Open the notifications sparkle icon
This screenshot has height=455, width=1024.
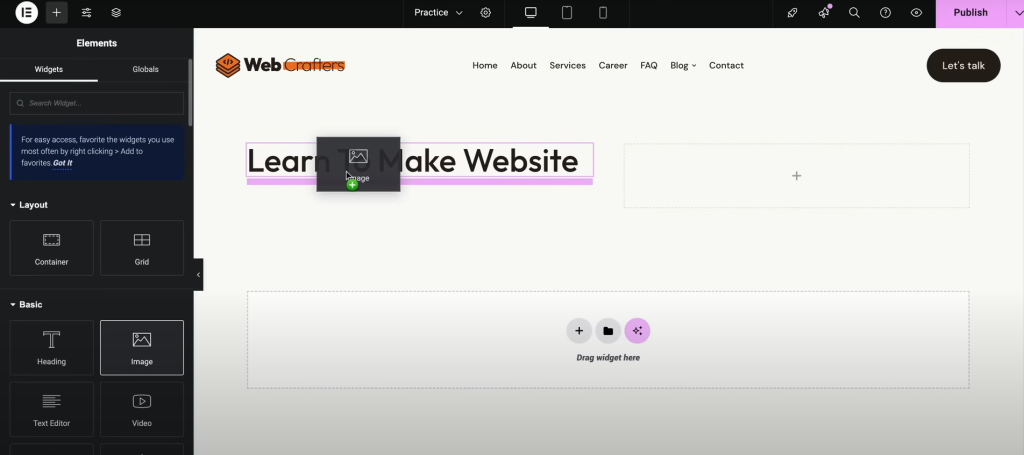click(824, 12)
